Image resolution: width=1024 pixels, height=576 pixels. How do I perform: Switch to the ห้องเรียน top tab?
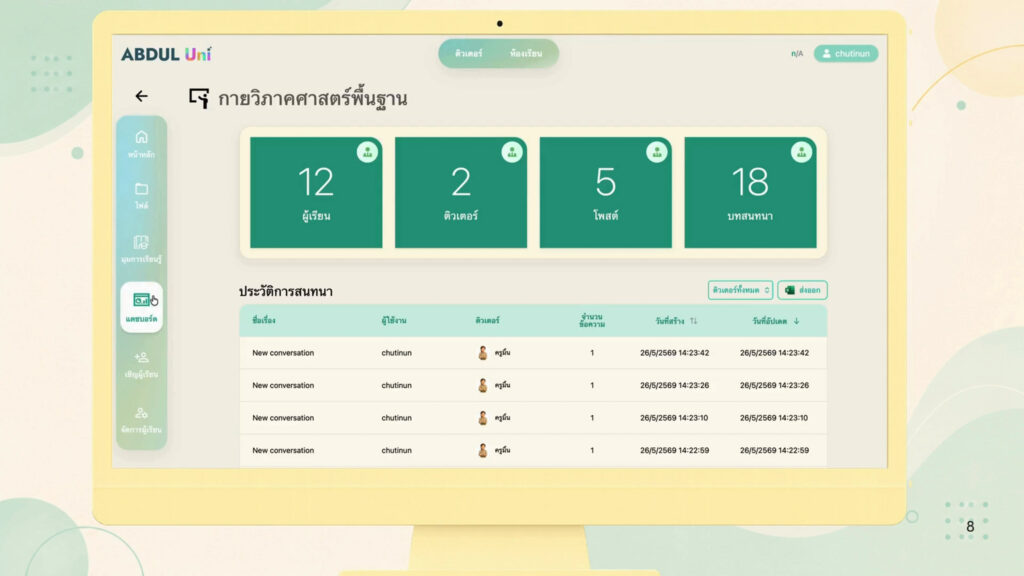[x=526, y=54]
